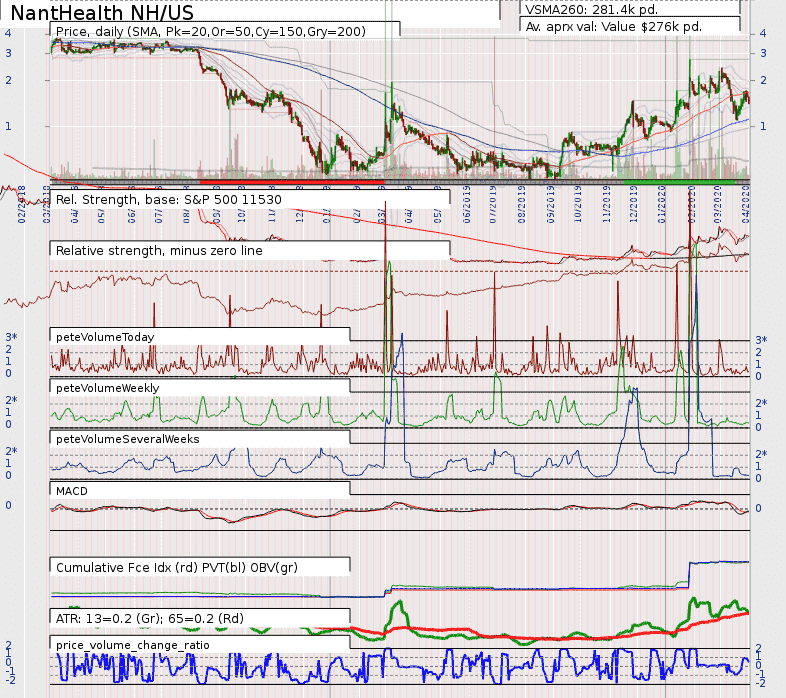This screenshot has width=786, height=698.
Task: Select the Price, daily (SMA...) panel label
Action: [211, 31]
